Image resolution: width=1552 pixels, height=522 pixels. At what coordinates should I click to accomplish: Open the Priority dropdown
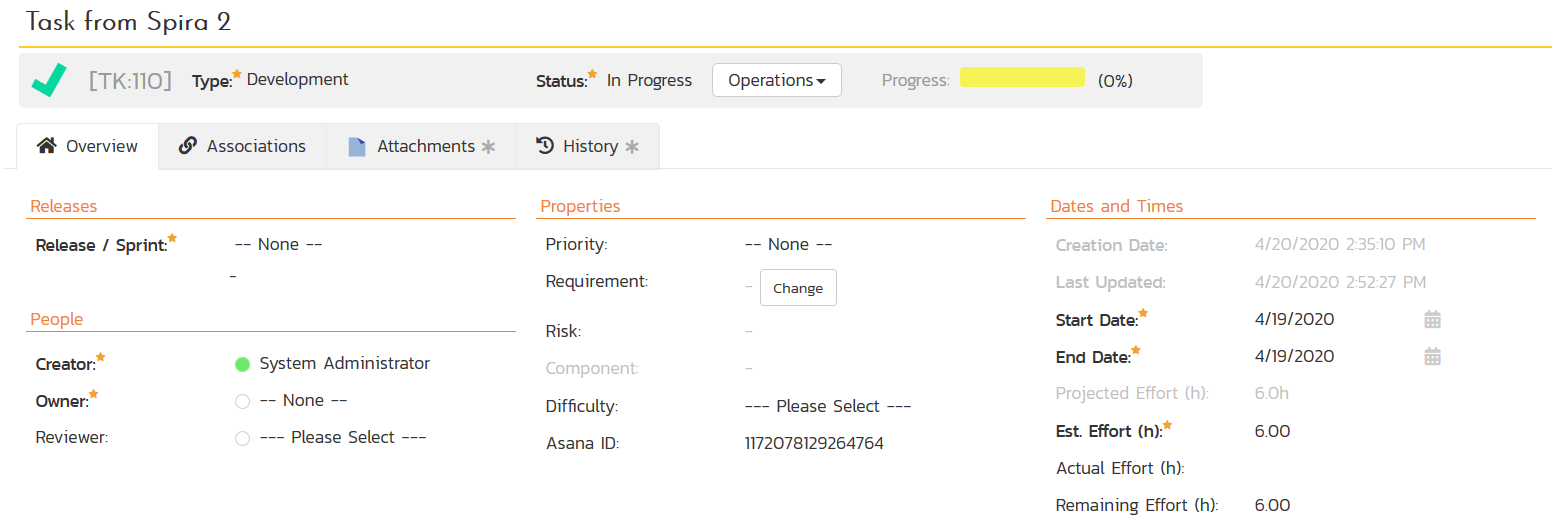[x=788, y=244]
